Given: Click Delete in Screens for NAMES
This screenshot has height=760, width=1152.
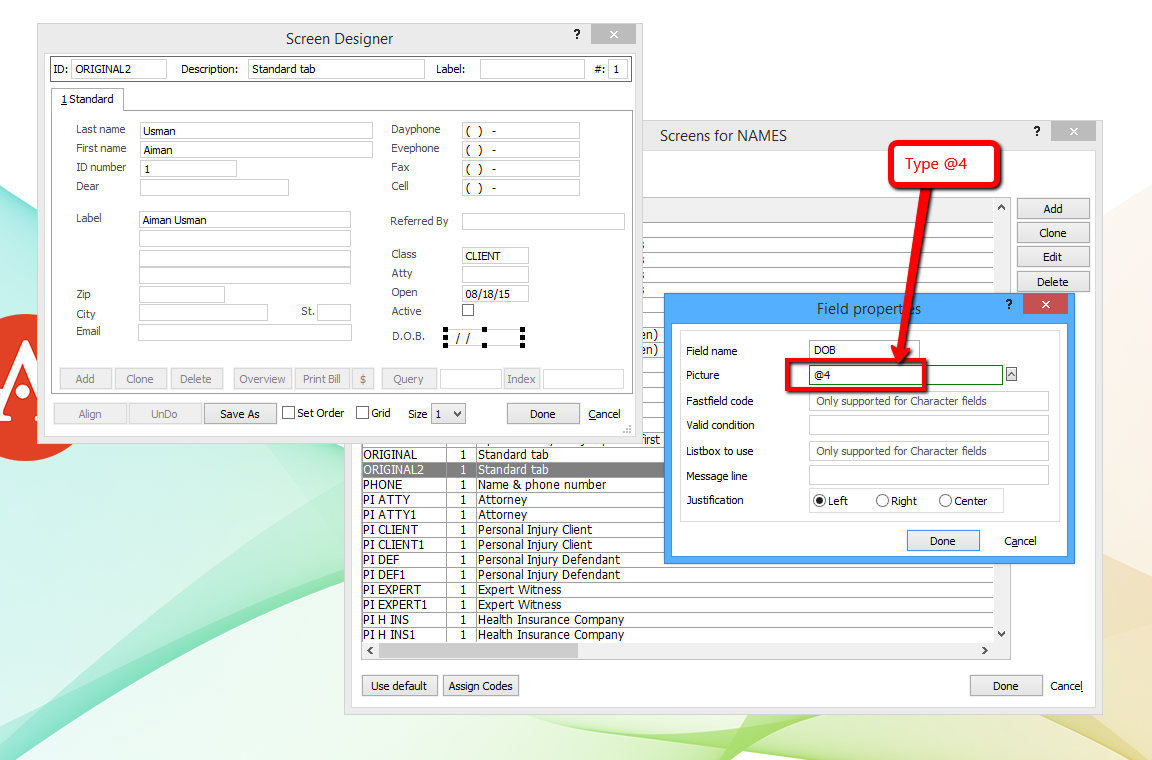Looking at the screenshot, I should [x=1053, y=282].
